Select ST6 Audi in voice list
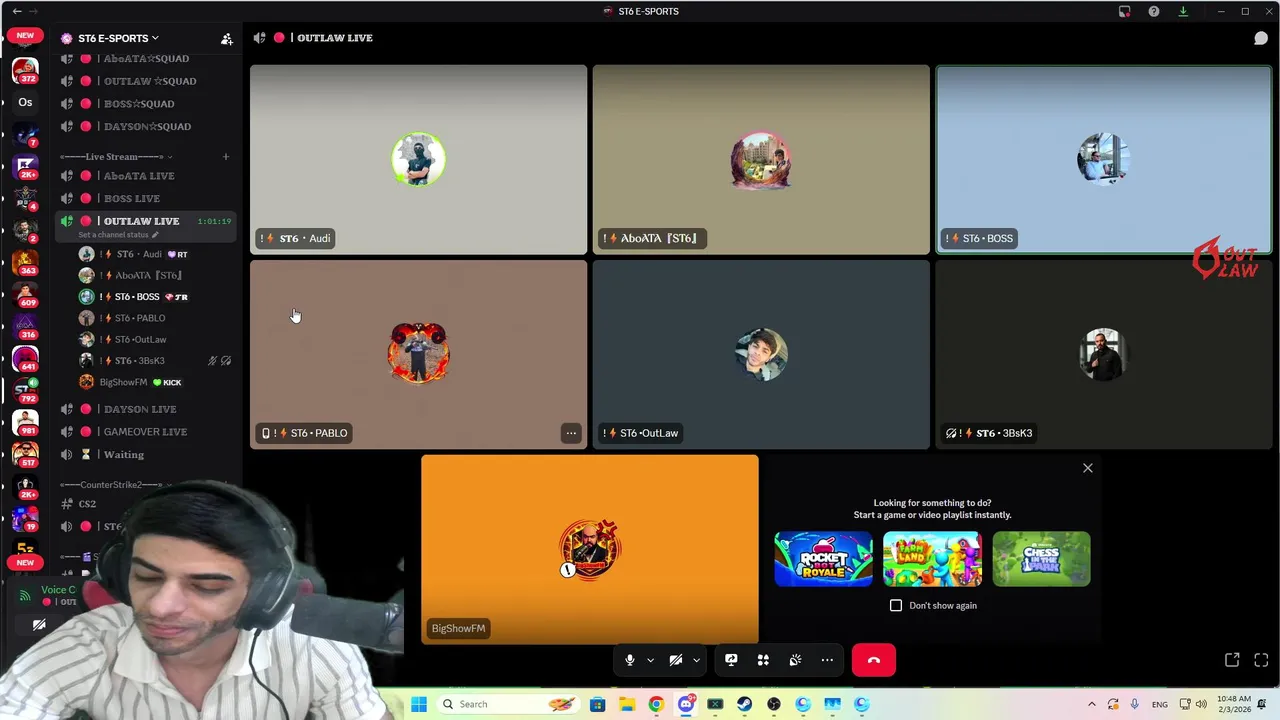 click(x=155, y=254)
